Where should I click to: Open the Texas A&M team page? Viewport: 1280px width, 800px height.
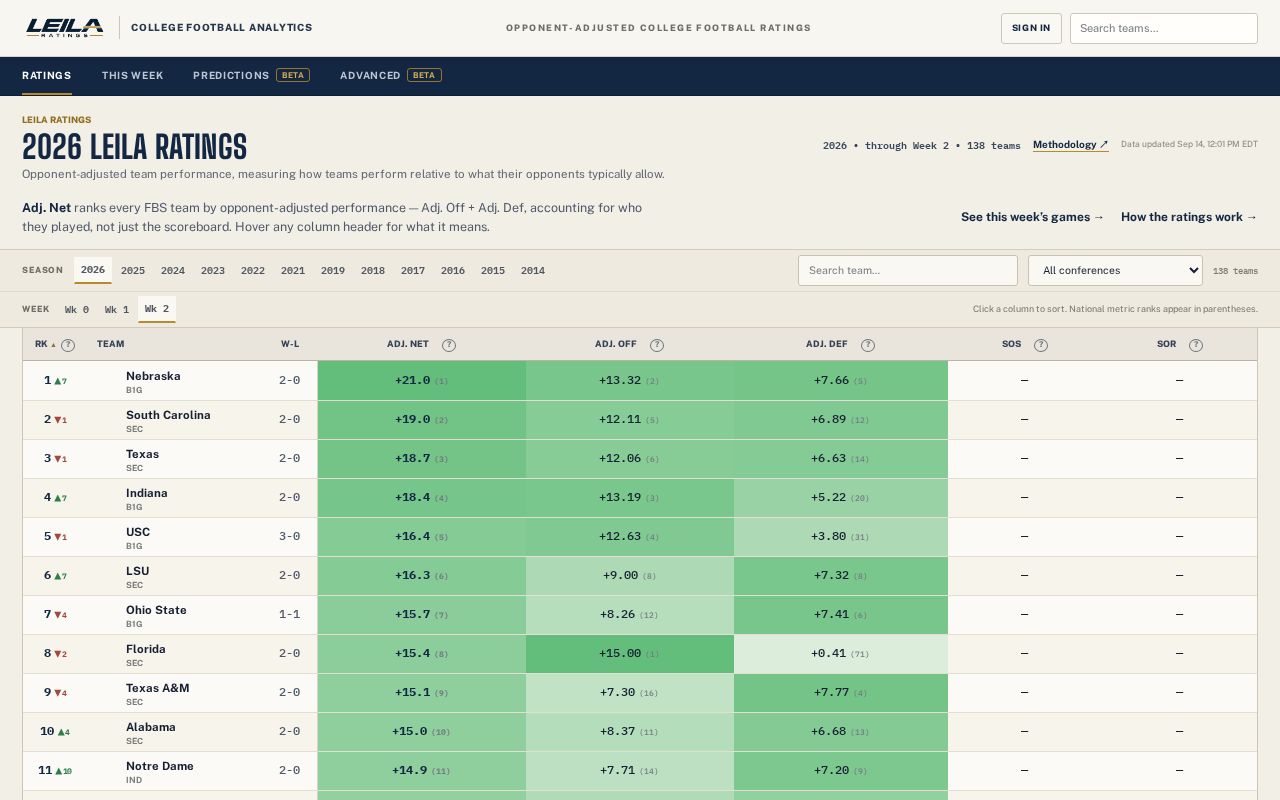158,688
